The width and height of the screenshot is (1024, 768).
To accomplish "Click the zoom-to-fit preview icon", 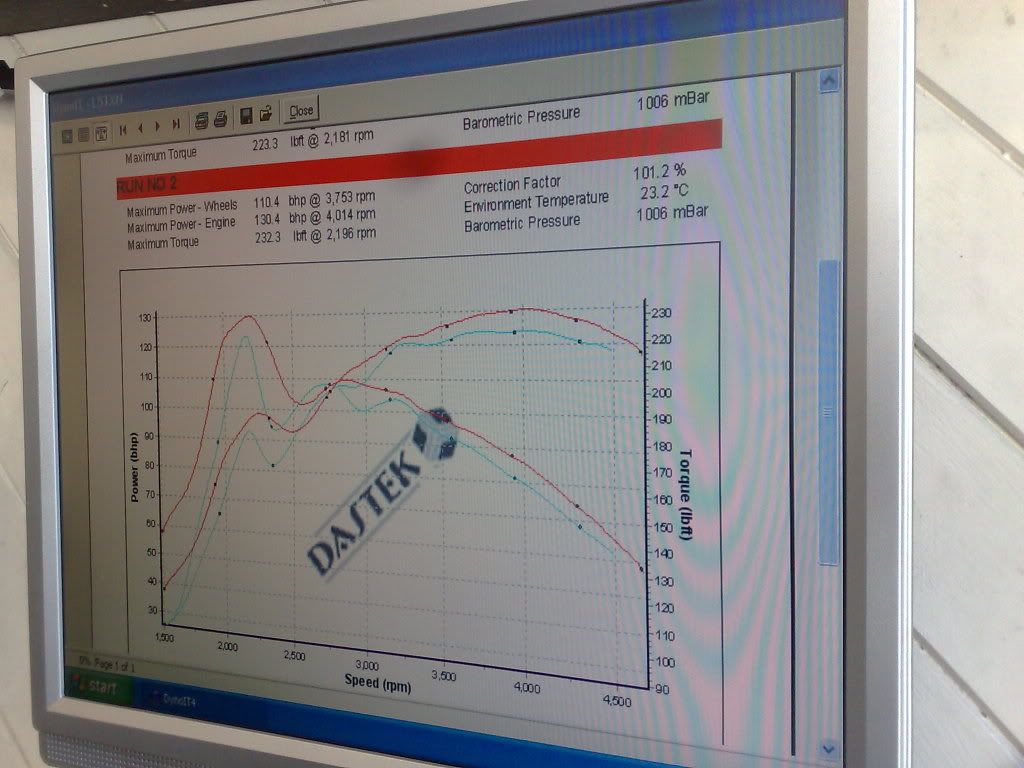I will tap(67, 136).
